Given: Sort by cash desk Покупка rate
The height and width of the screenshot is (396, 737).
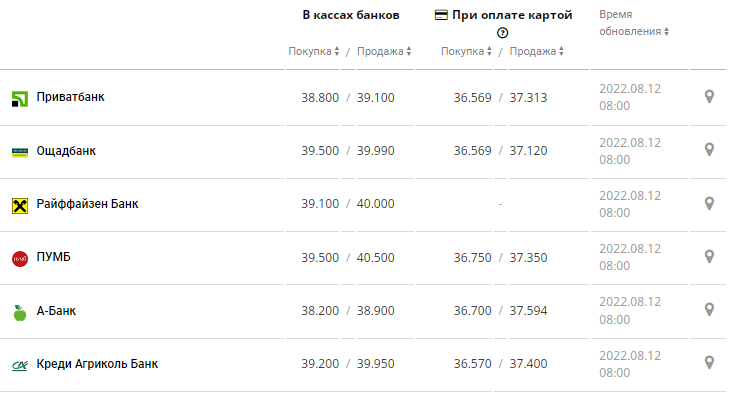Looking at the screenshot, I should pyautogui.click(x=314, y=51).
